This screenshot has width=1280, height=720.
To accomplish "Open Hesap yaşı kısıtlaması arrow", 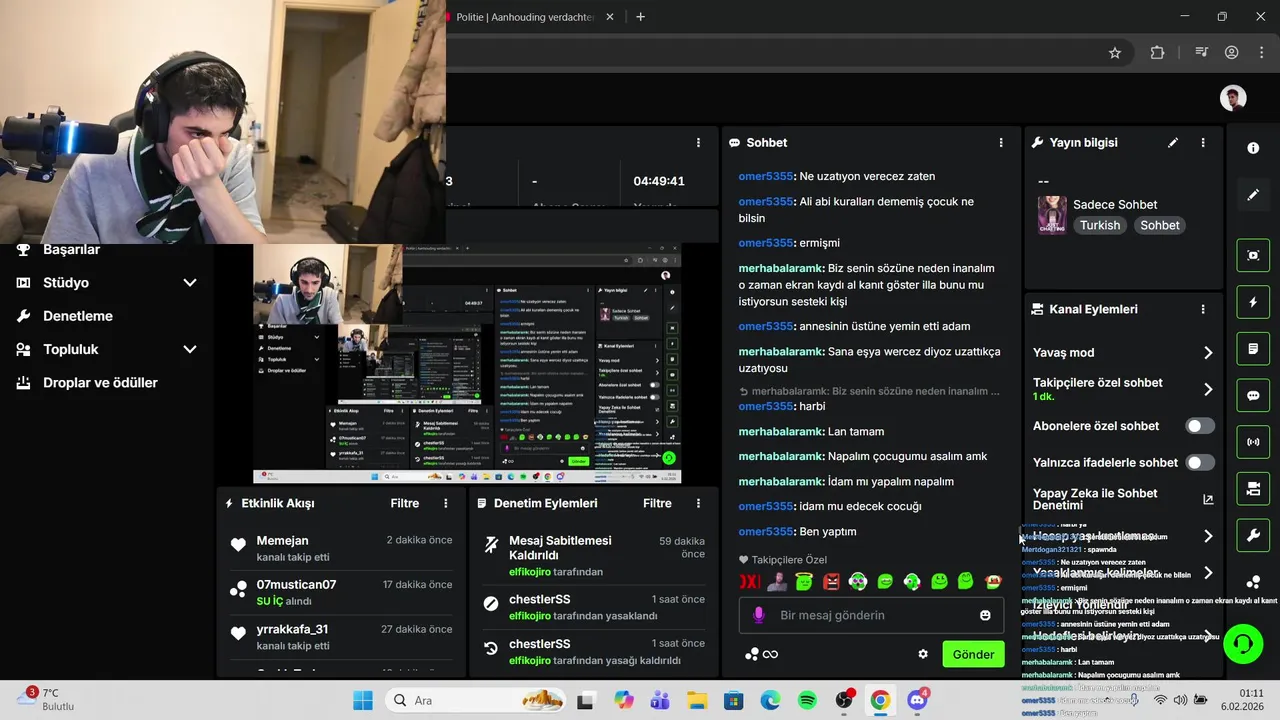I will [x=1208, y=536].
